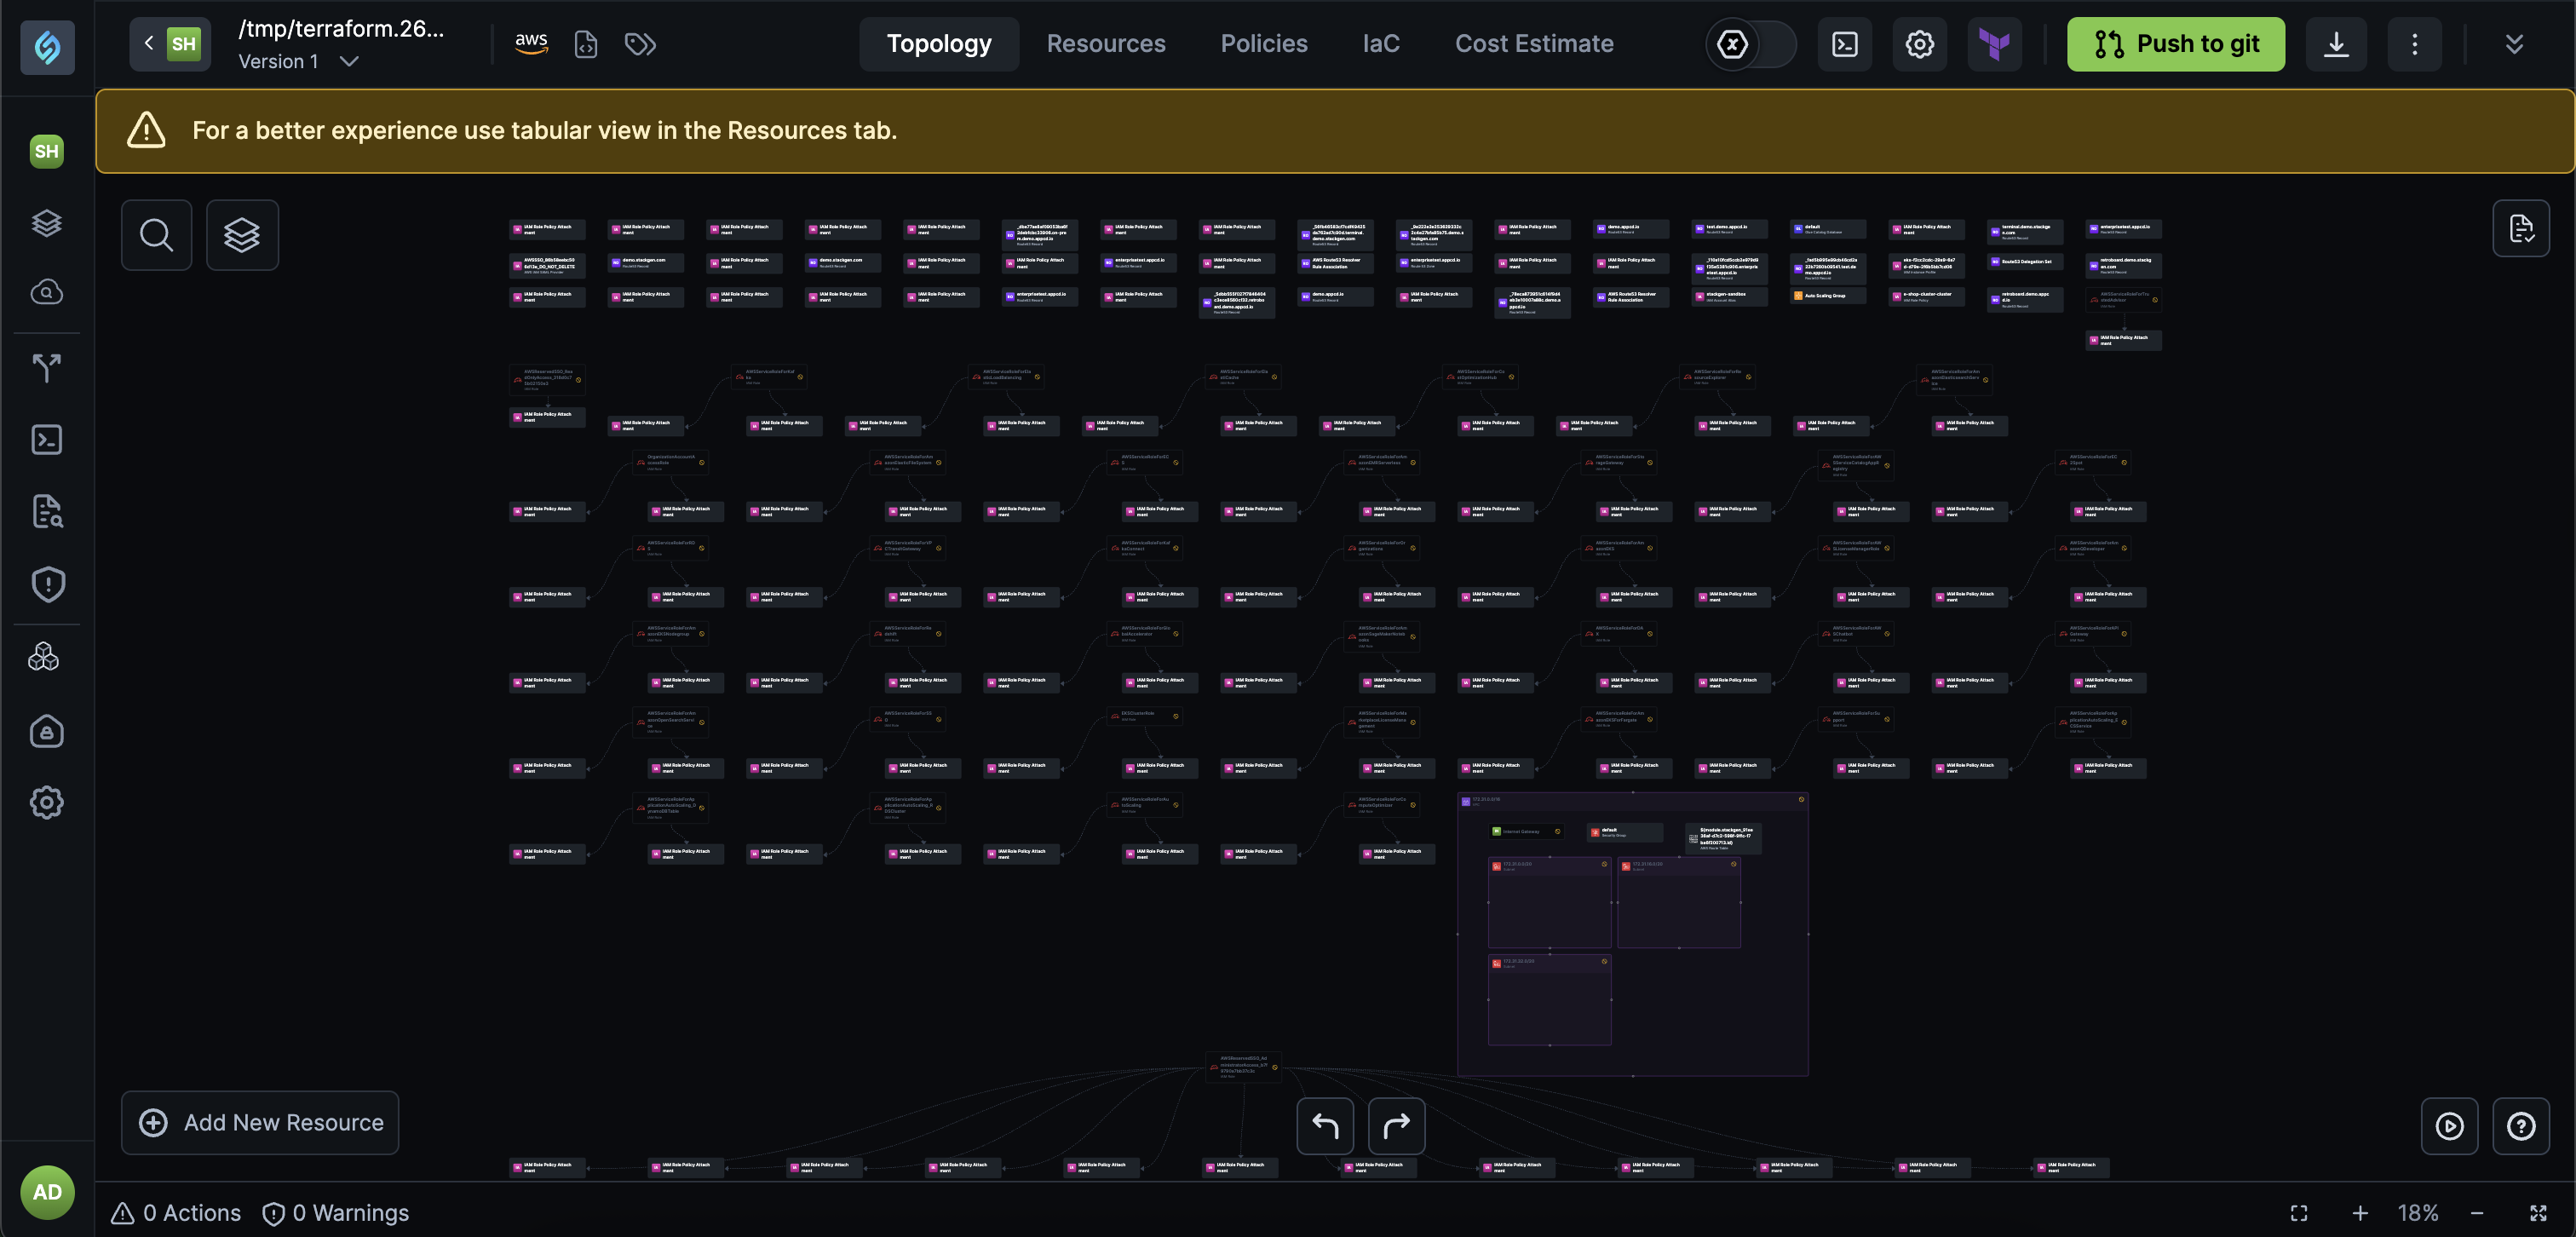Image resolution: width=2576 pixels, height=1237 pixels.
Task: Open the shield security icon in sidebar
Action: (47, 585)
